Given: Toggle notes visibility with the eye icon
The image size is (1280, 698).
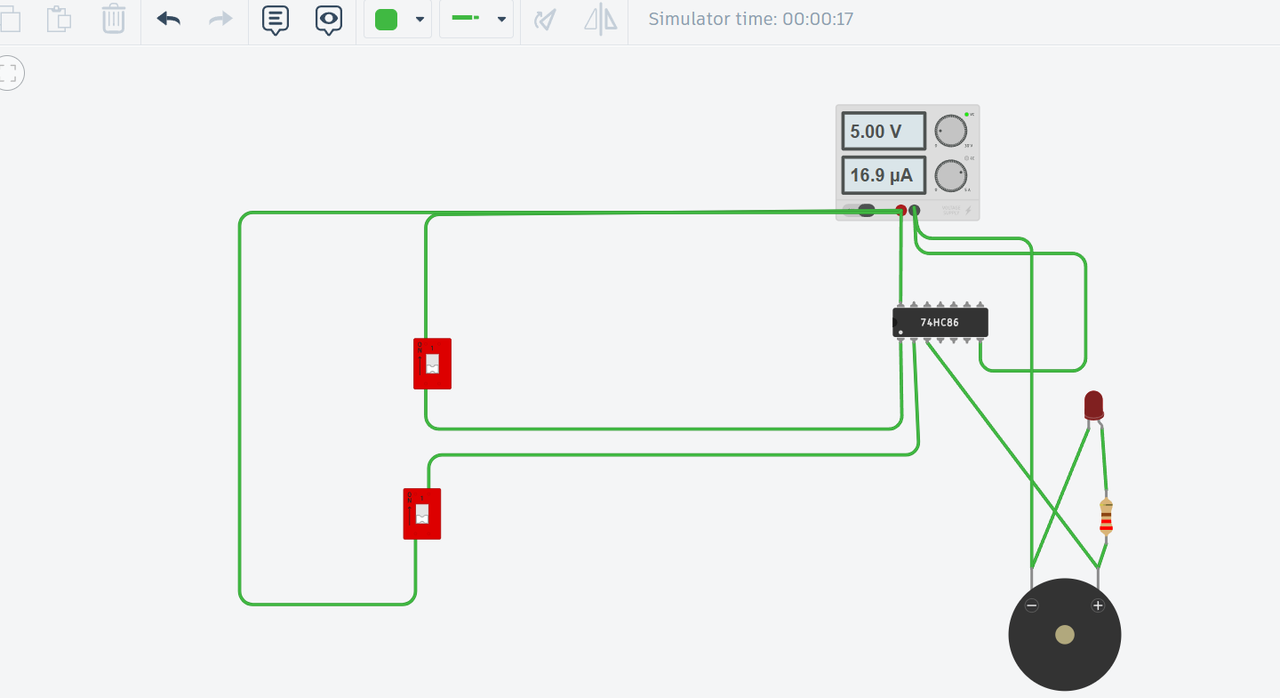Looking at the screenshot, I should pos(328,19).
